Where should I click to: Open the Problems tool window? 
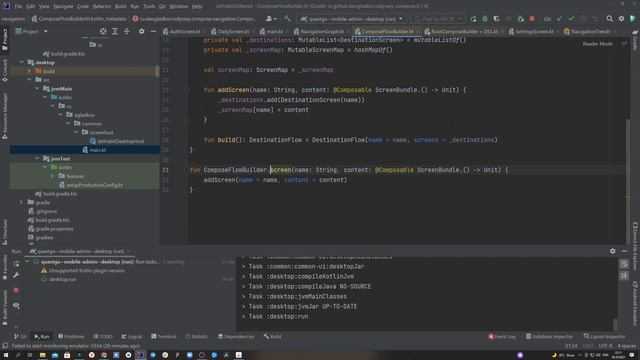pos(71,337)
